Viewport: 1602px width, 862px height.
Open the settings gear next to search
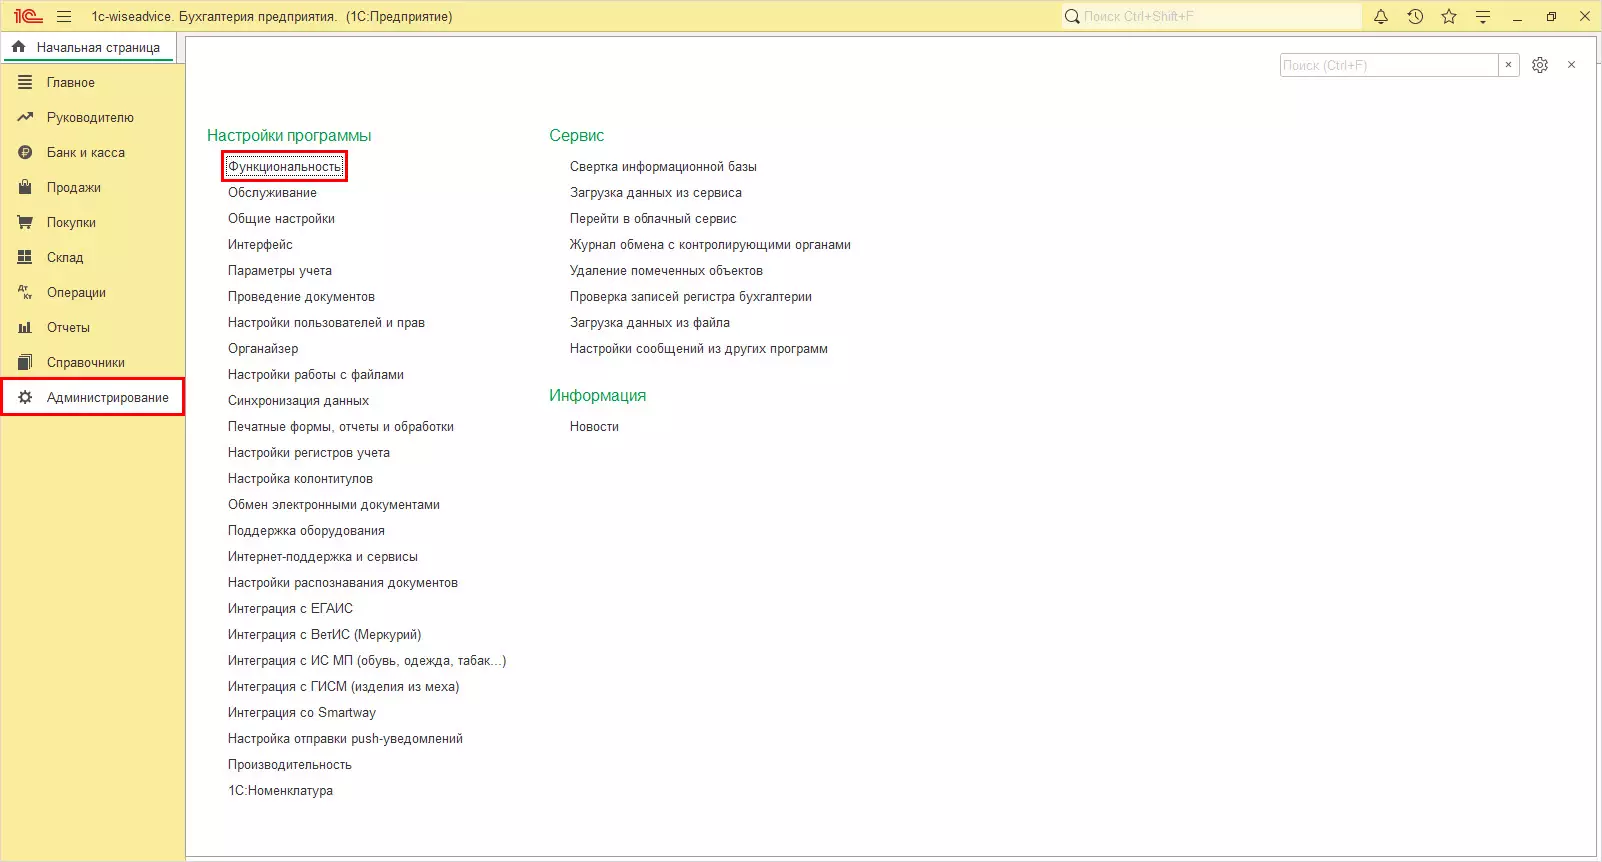click(x=1540, y=65)
